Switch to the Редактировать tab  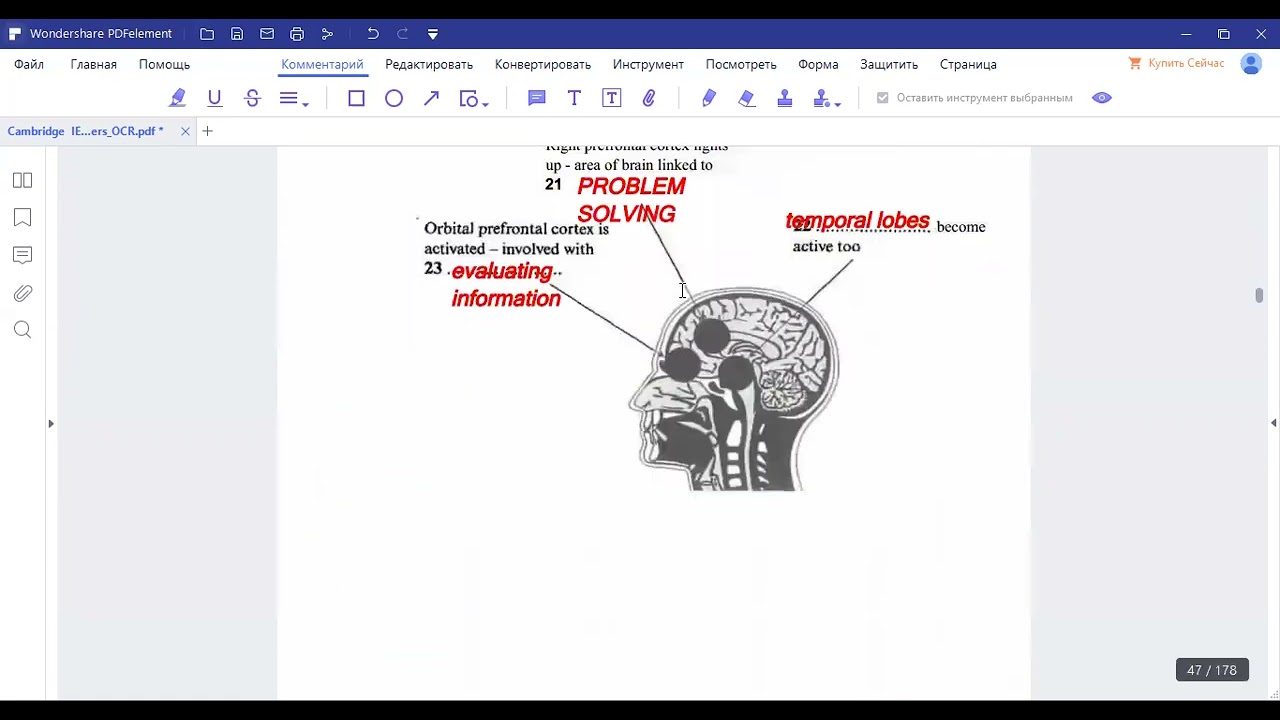point(429,64)
